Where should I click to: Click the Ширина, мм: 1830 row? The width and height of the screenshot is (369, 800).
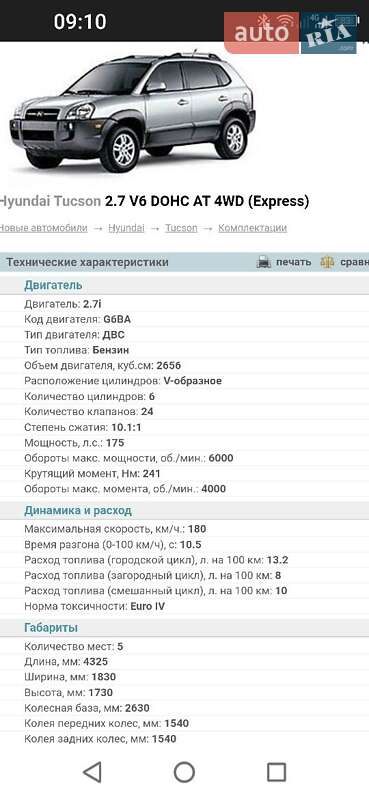[184, 677]
